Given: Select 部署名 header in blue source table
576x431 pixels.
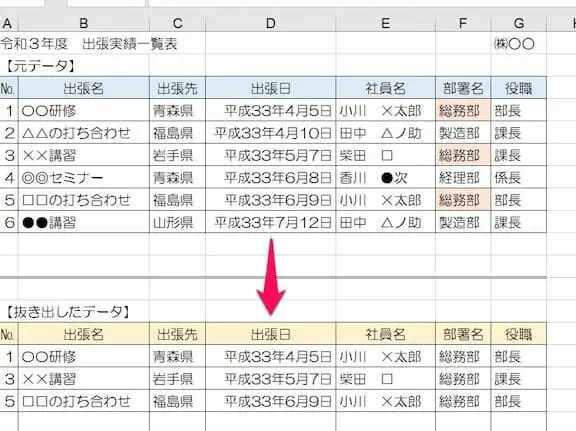Looking at the screenshot, I should [x=463, y=88].
